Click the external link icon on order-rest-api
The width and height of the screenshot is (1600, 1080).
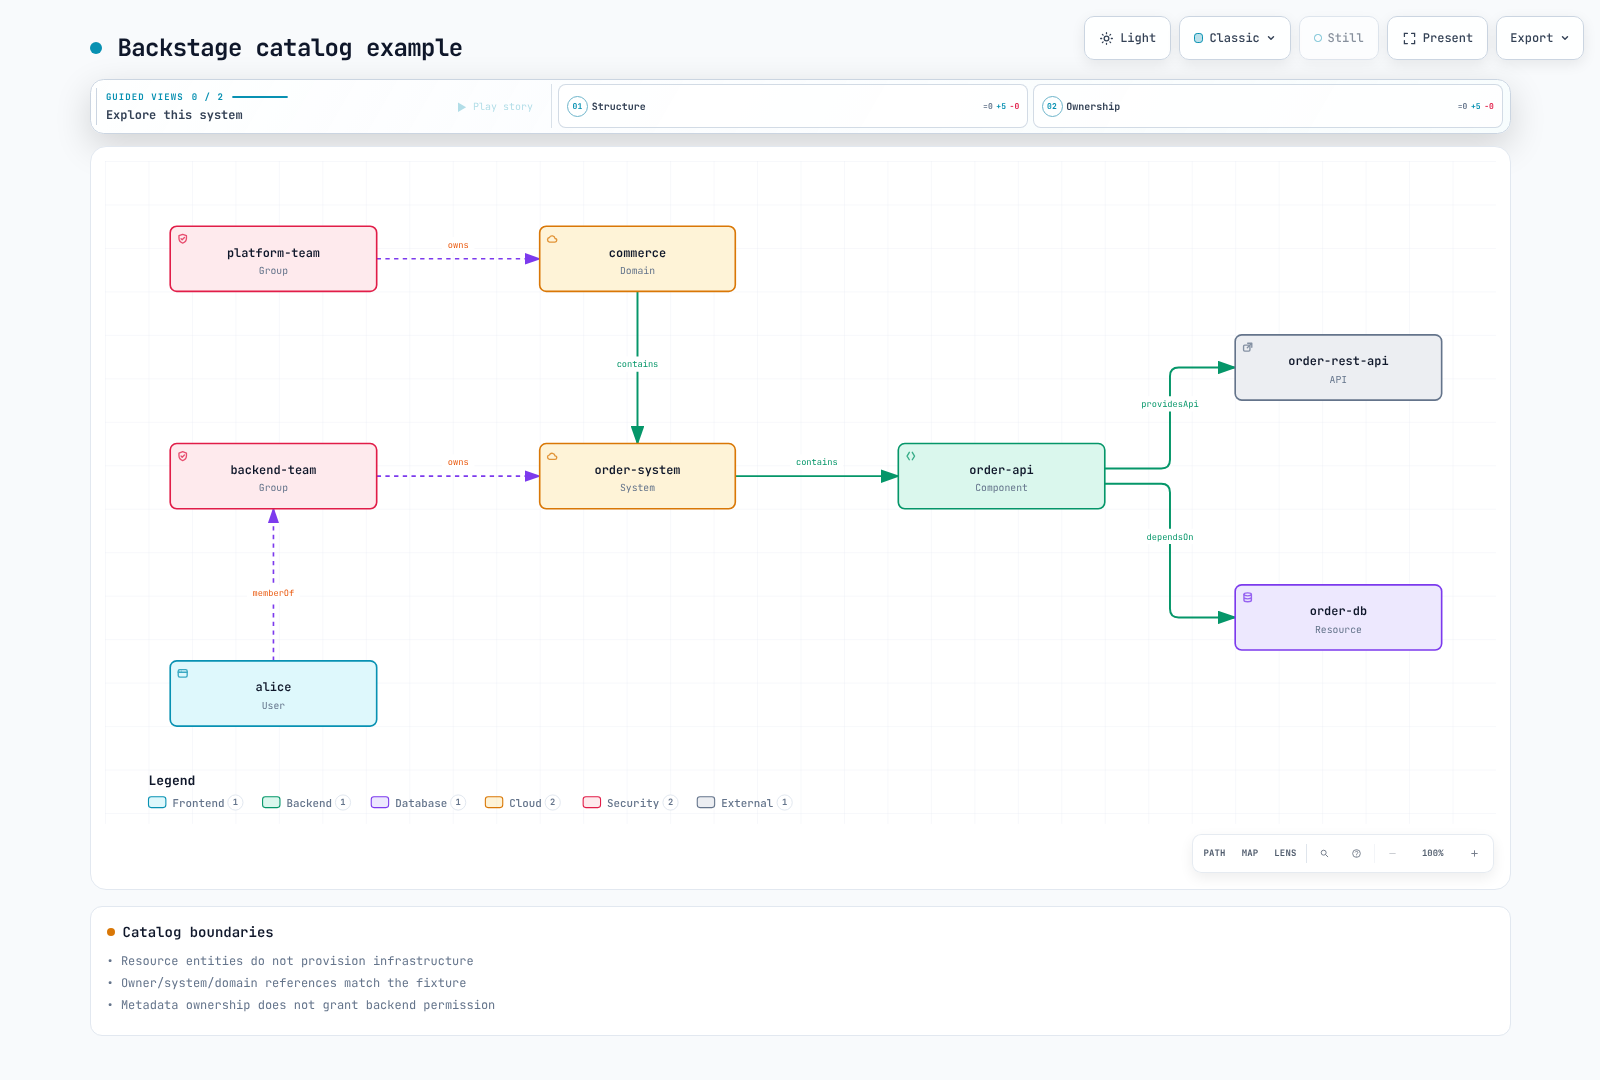point(1248,347)
